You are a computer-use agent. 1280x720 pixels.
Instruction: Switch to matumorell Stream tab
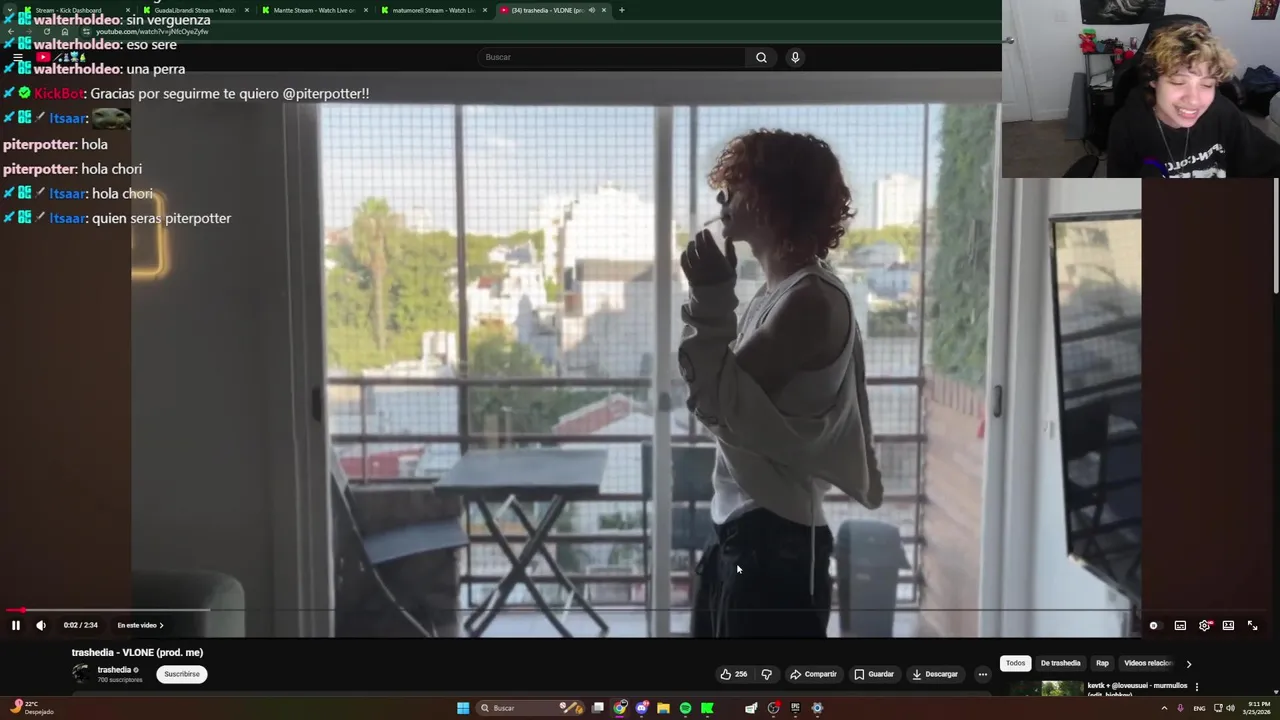pyautogui.click(x=433, y=10)
